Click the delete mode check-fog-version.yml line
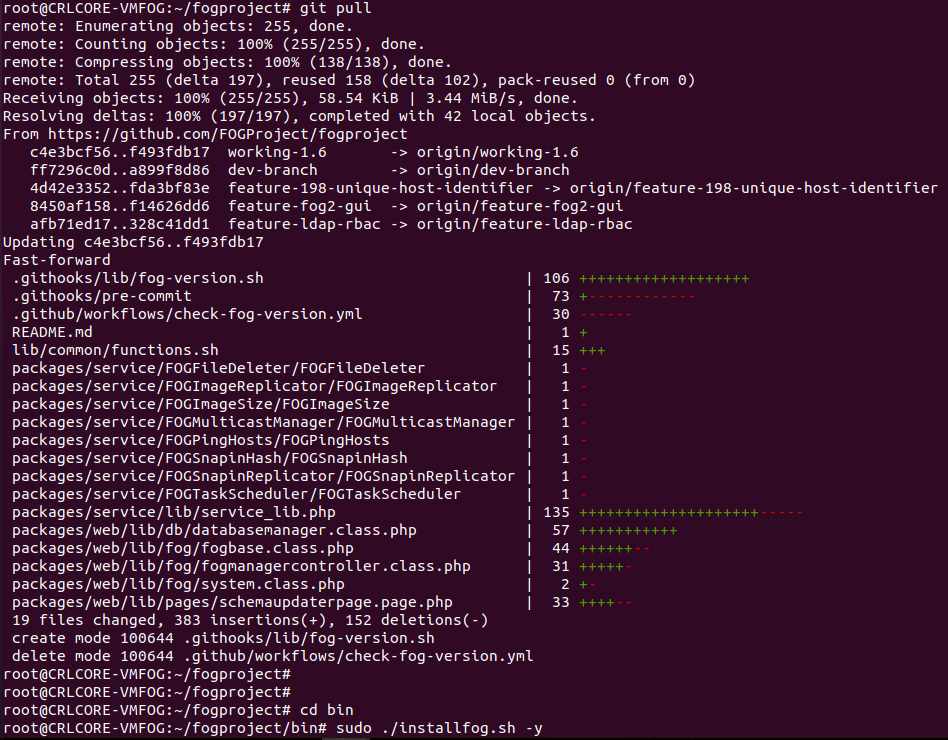This screenshot has height=740, width=948. (273, 656)
